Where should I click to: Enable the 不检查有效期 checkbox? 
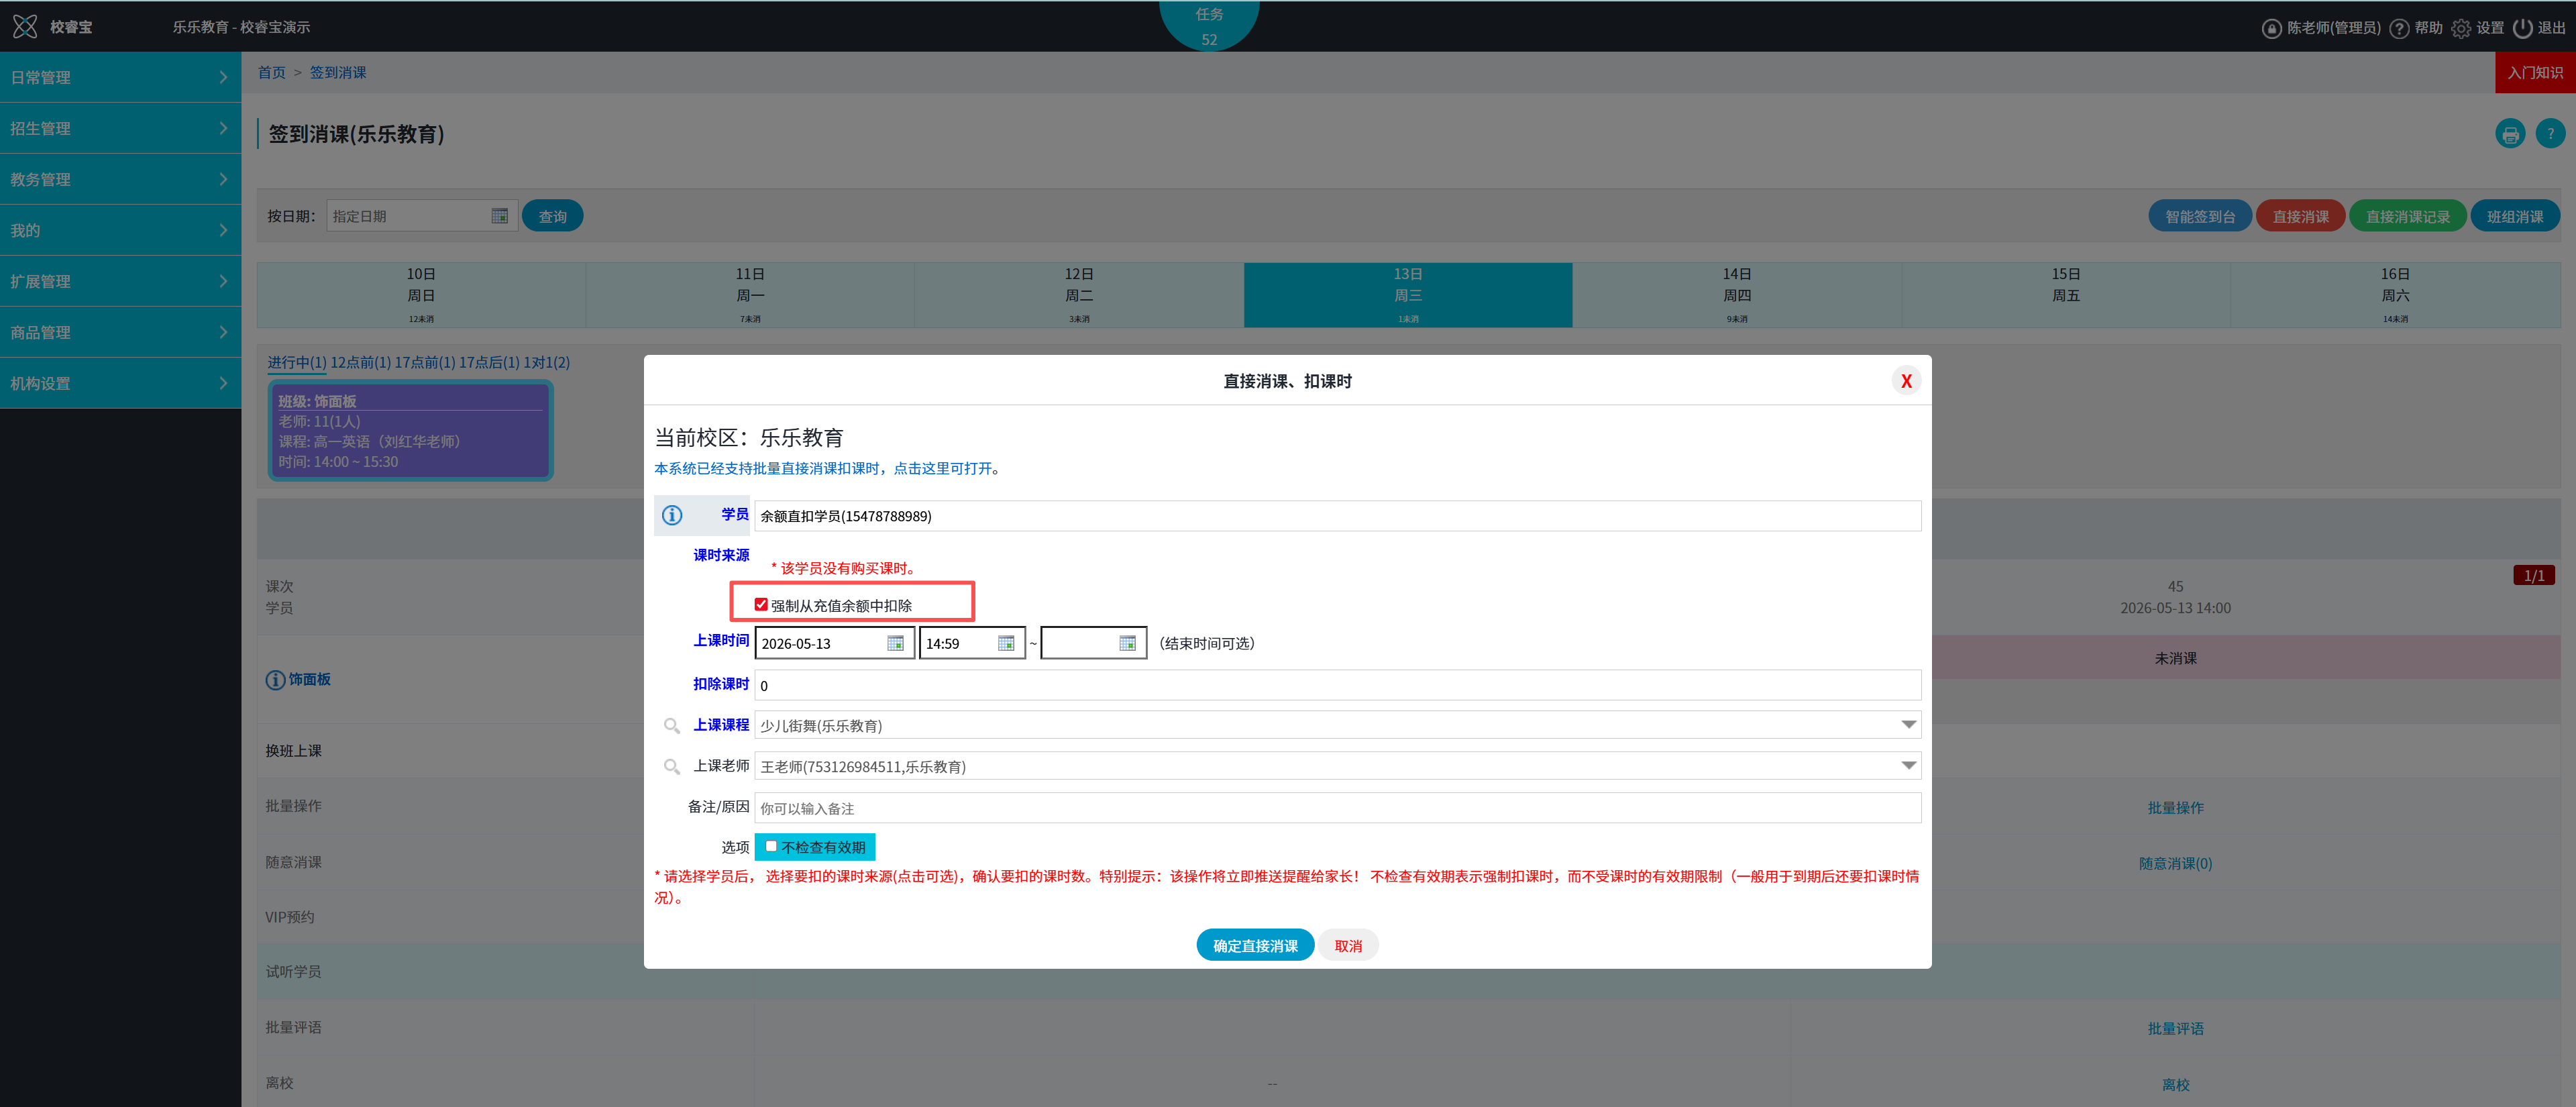771,846
